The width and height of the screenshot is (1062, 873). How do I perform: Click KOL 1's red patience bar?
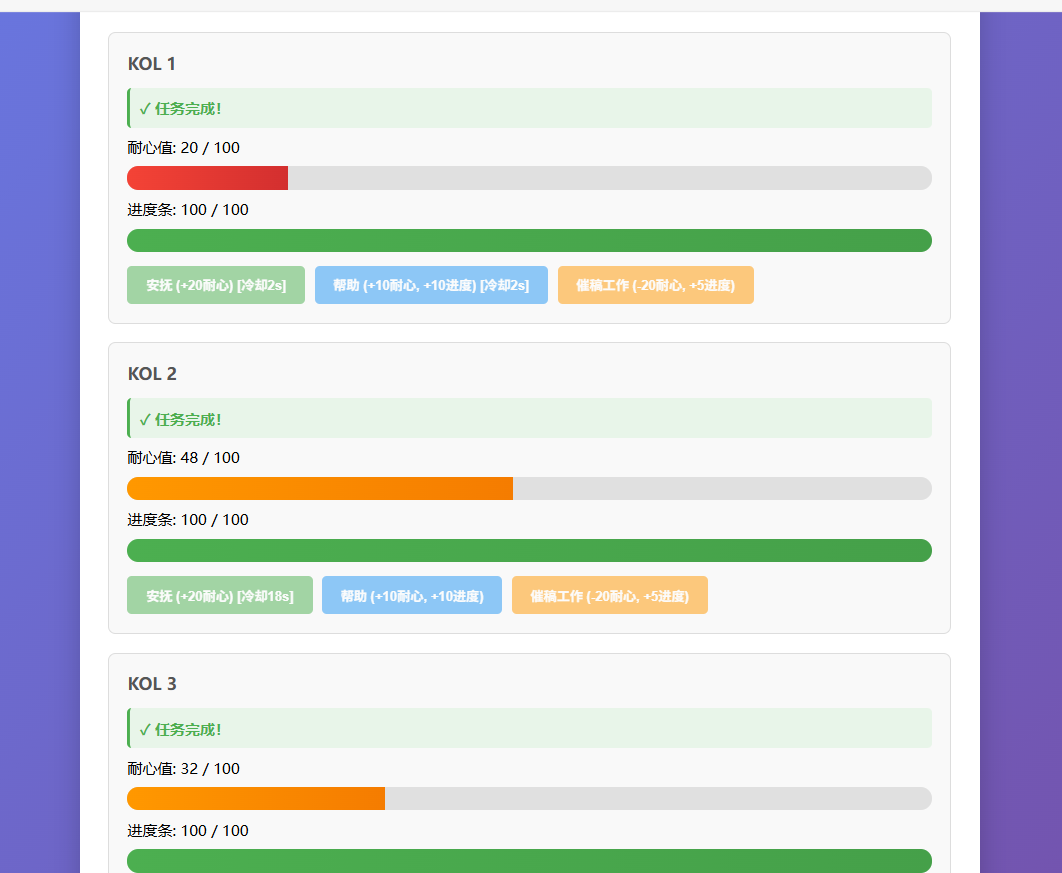point(208,178)
